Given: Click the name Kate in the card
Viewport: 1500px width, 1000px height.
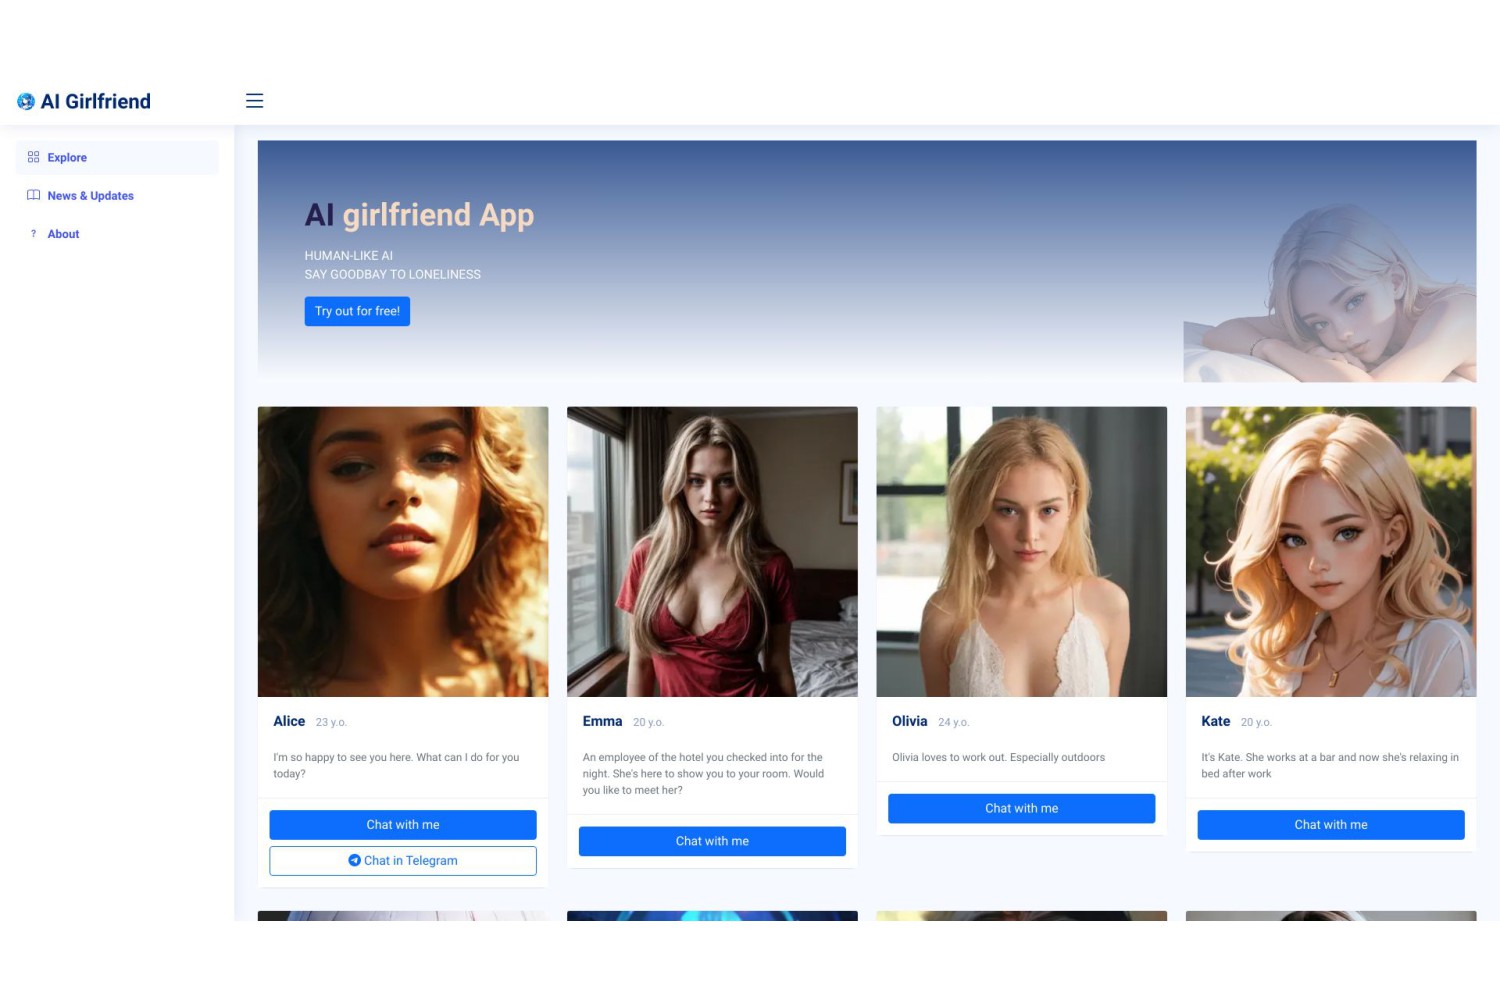Looking at the screenshot, I should coord(1216,721).
